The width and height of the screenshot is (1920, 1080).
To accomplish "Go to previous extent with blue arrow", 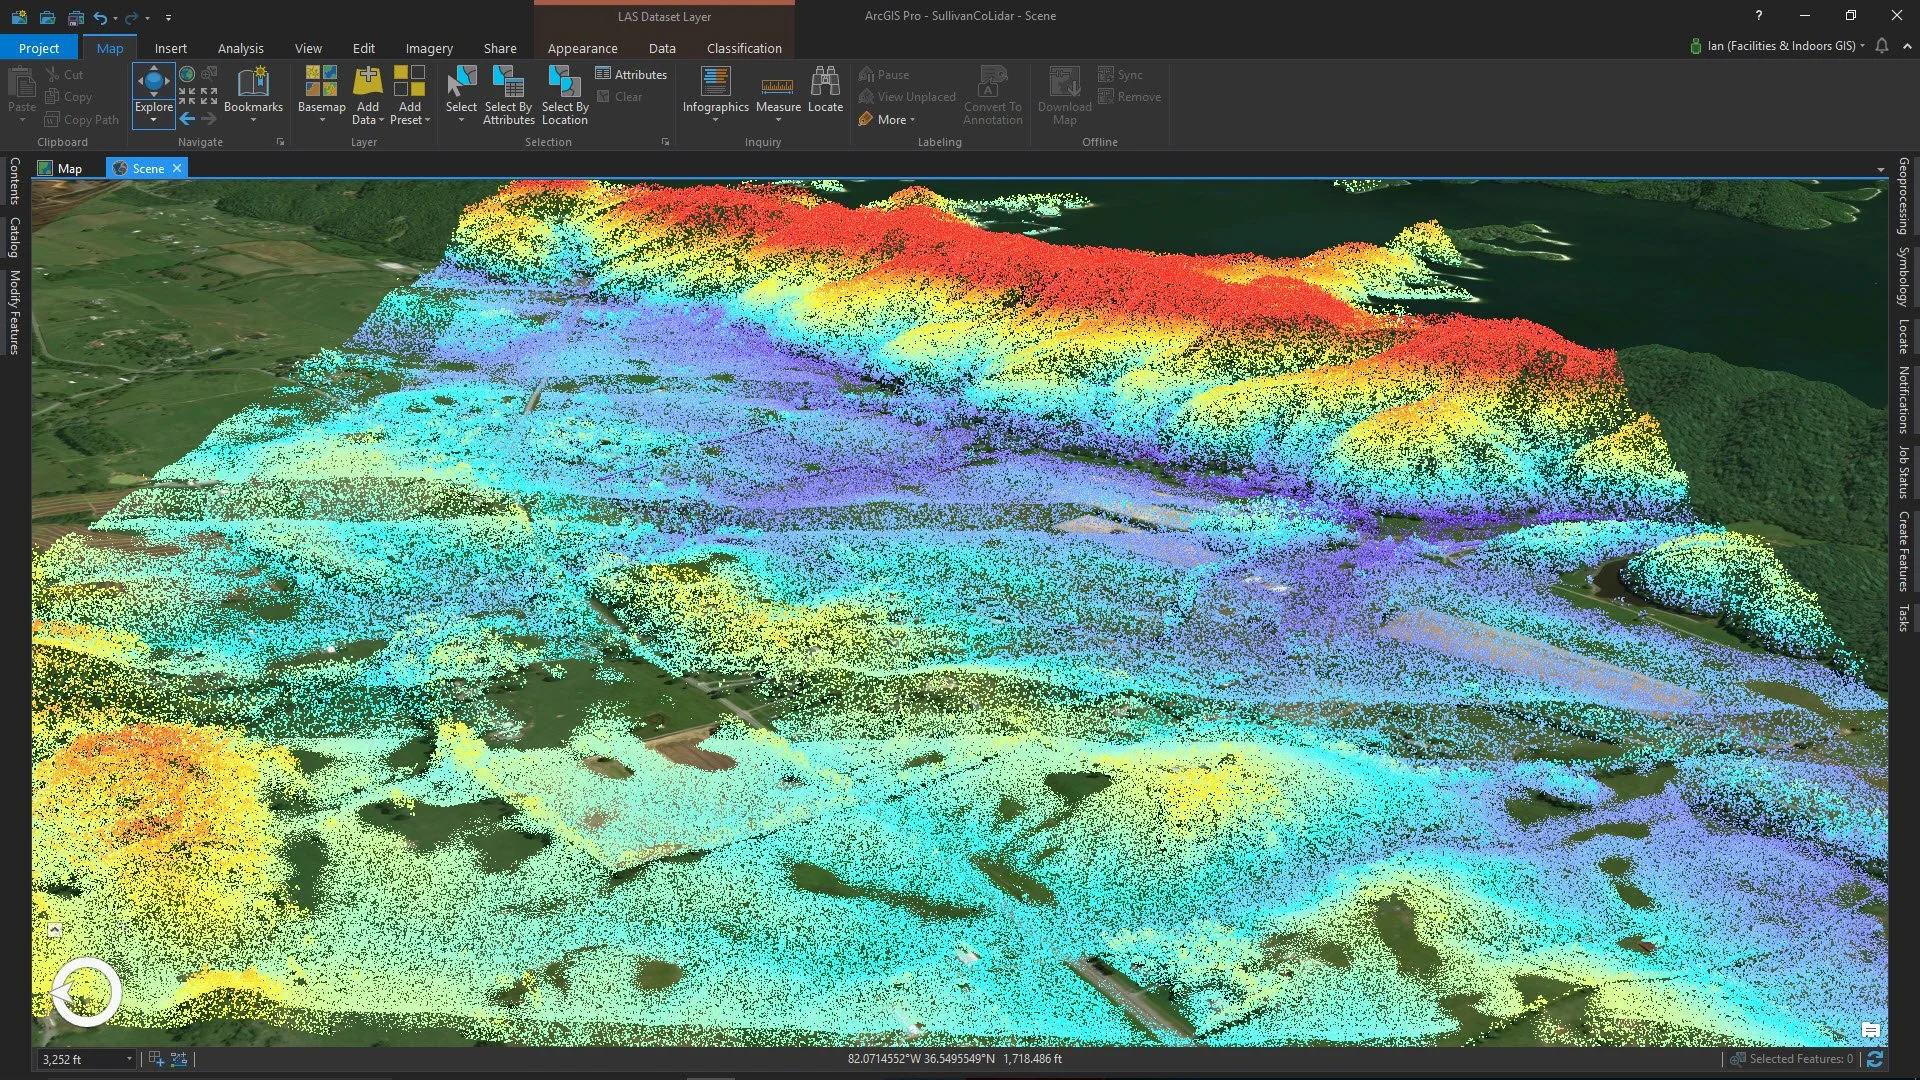I will click(187, 119).
